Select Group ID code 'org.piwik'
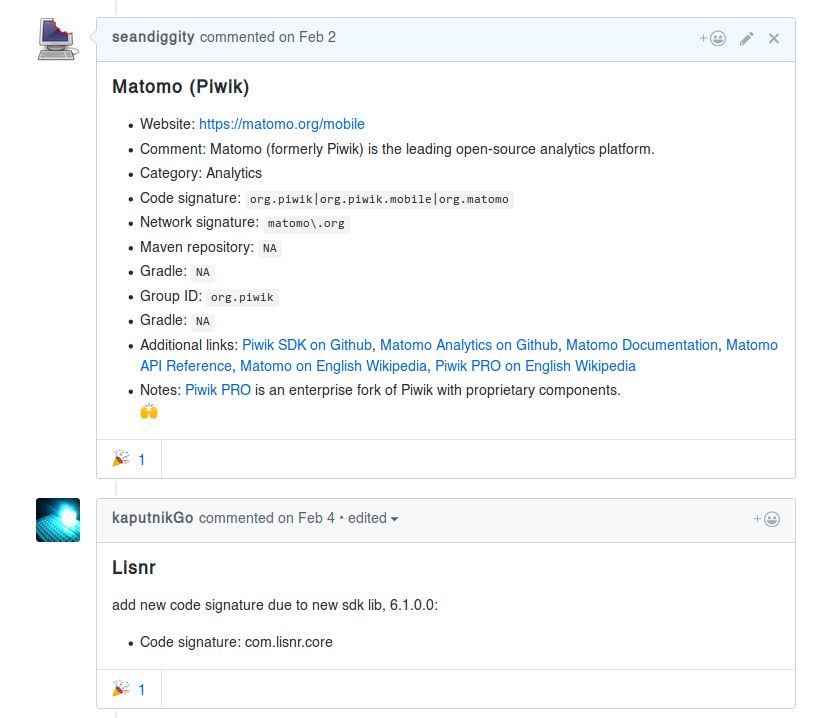 (242, 298)
